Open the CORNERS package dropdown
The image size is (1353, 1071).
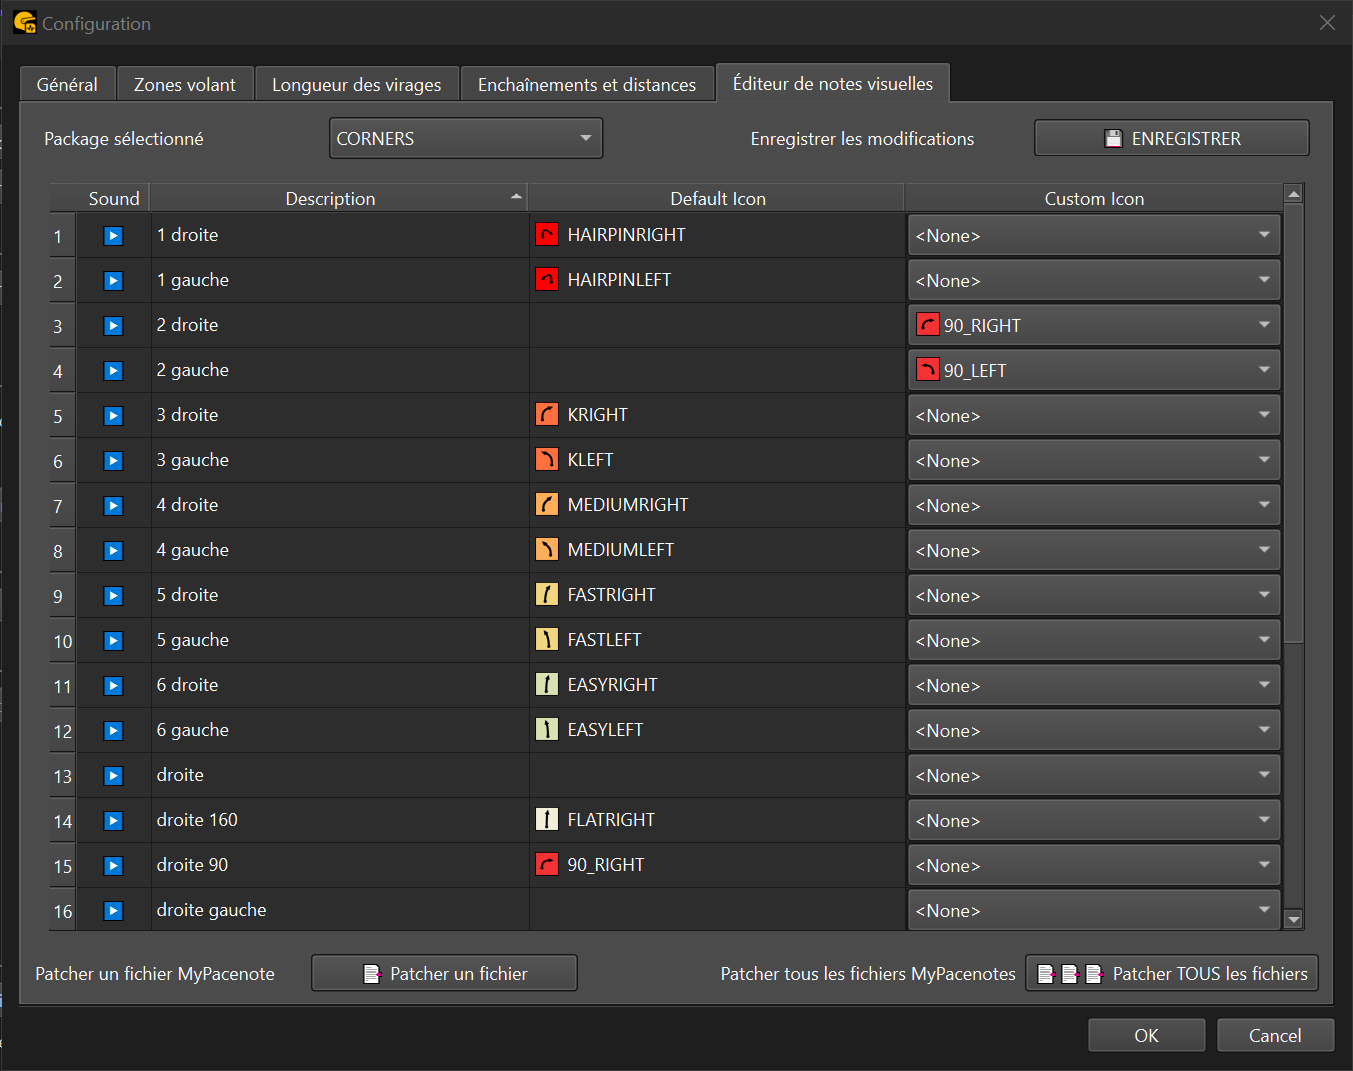pos(465,139)
